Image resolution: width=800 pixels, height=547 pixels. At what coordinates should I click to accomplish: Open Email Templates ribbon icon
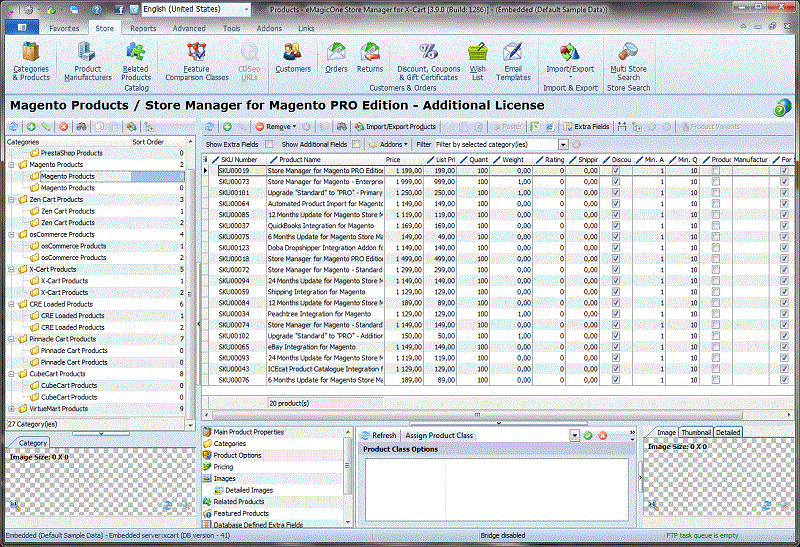coord(513,62)
